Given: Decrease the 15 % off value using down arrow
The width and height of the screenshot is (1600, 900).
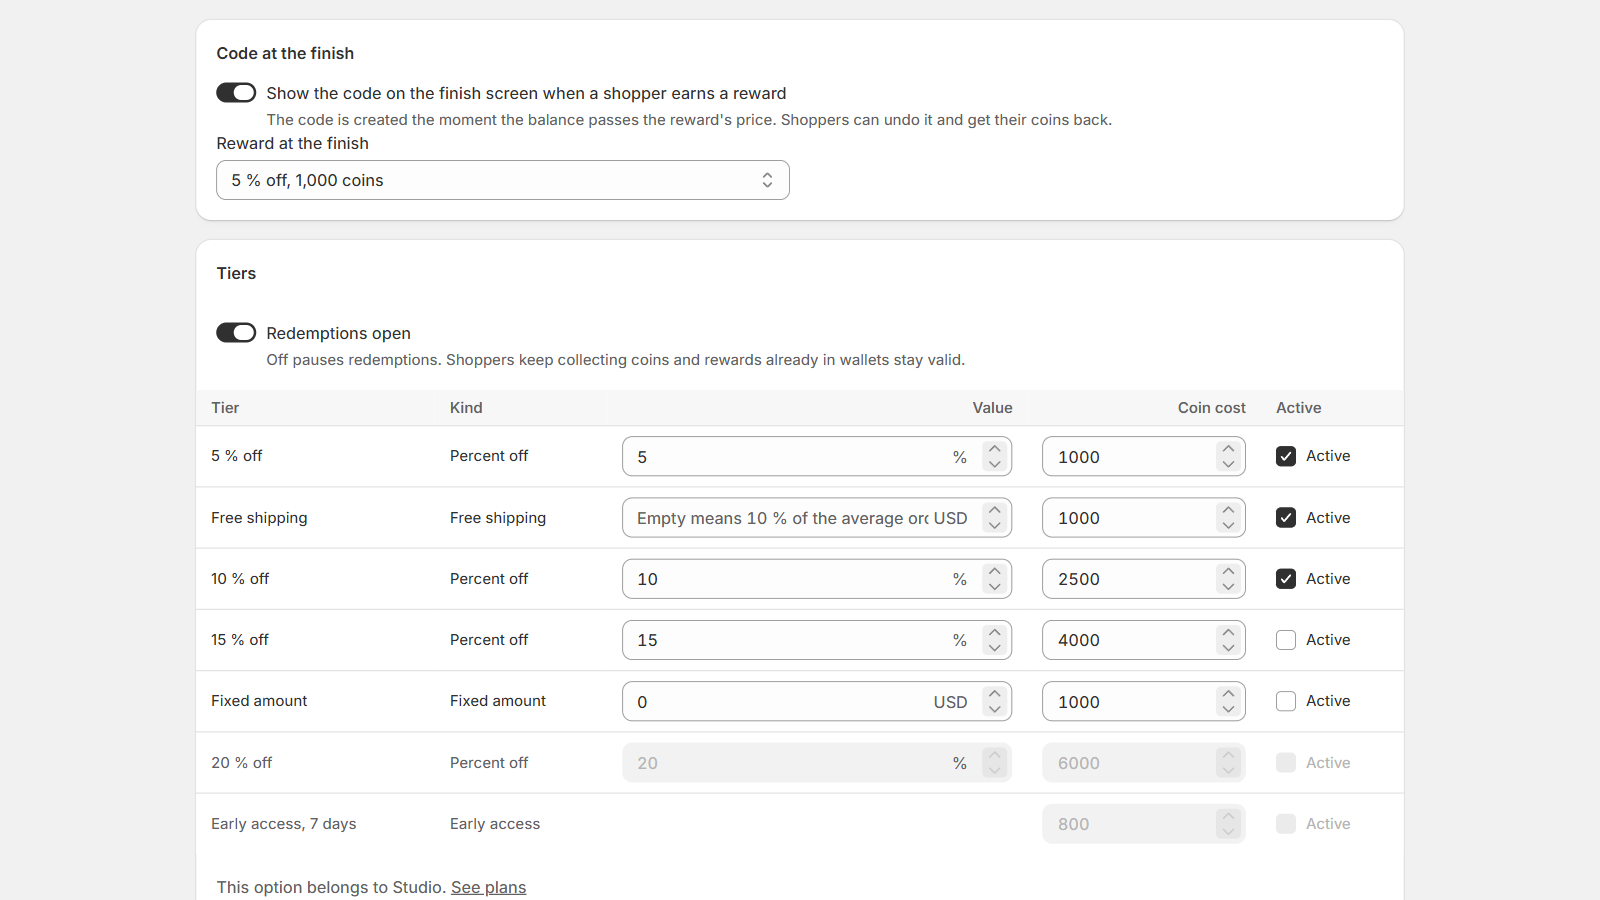Looking at the screenshot, I should pos(994,648).
